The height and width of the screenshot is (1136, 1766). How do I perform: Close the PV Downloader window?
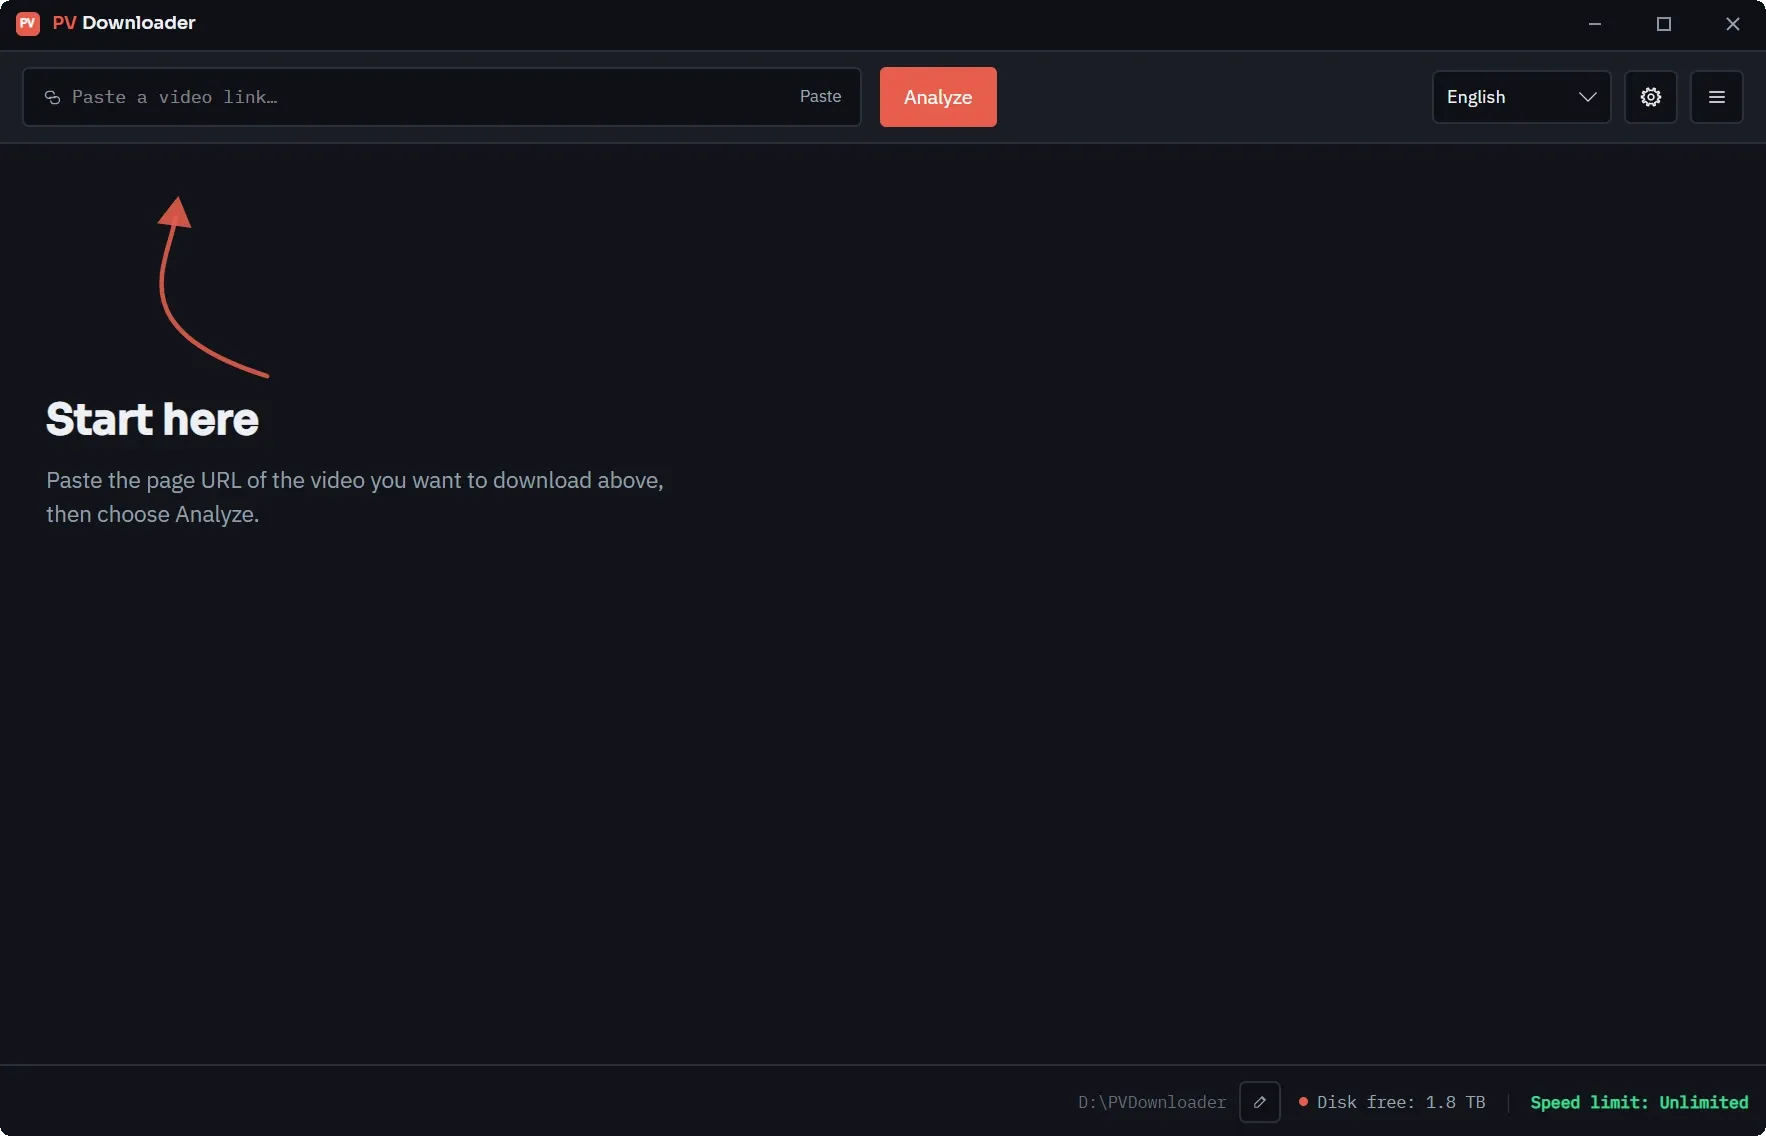point(1733,24)
